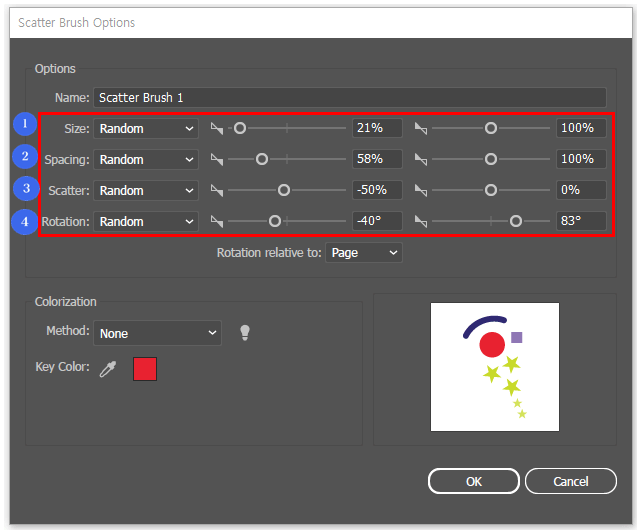Click the Name field containing Scatter Brush 1
638x531 pixels.
pyautogui.click(x=350, y=98)
